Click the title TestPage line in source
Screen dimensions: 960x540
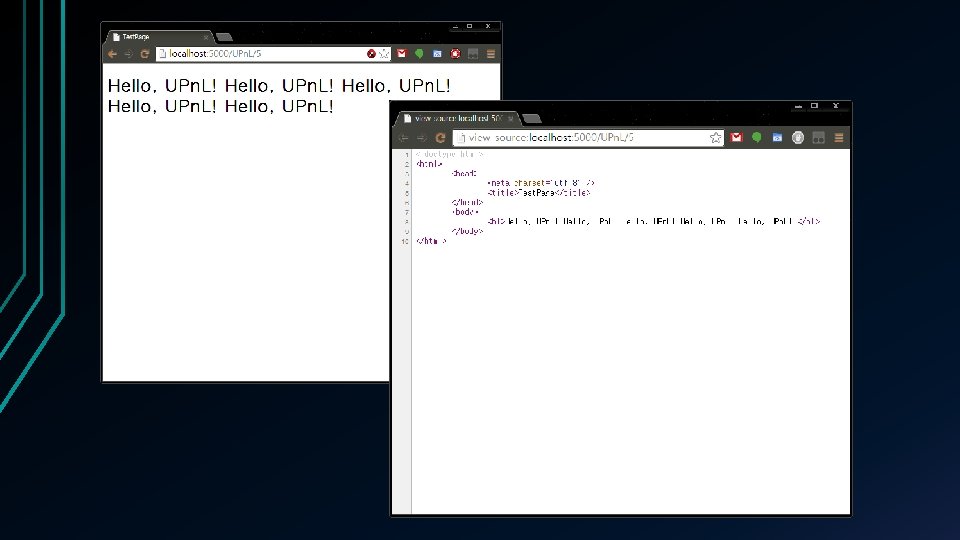coord(539,193)
